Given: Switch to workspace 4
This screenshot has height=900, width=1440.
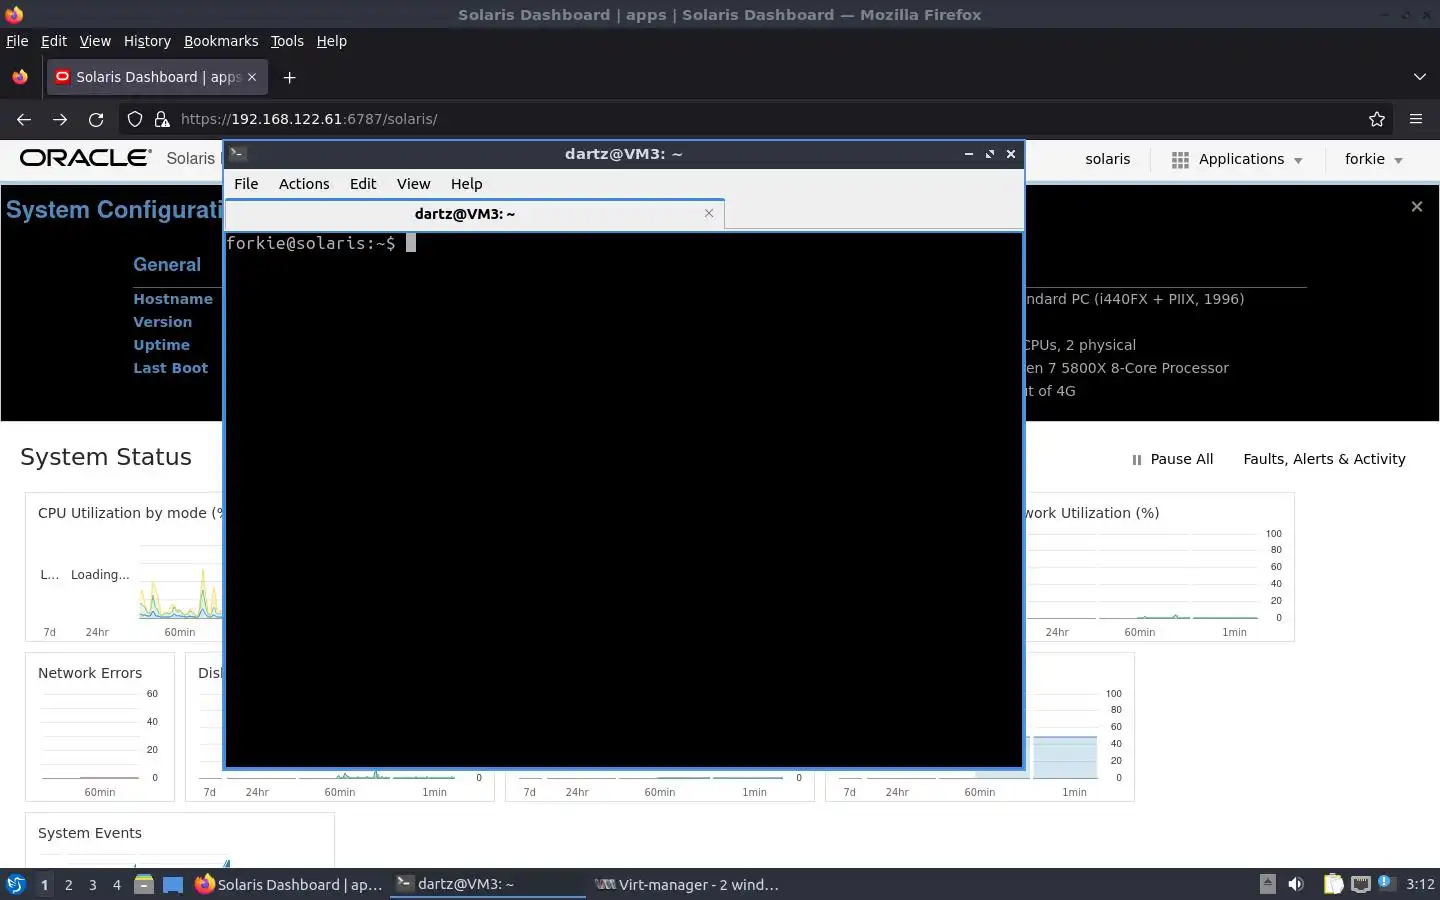Looking at the screenshot, I should (x=117, y=885).
